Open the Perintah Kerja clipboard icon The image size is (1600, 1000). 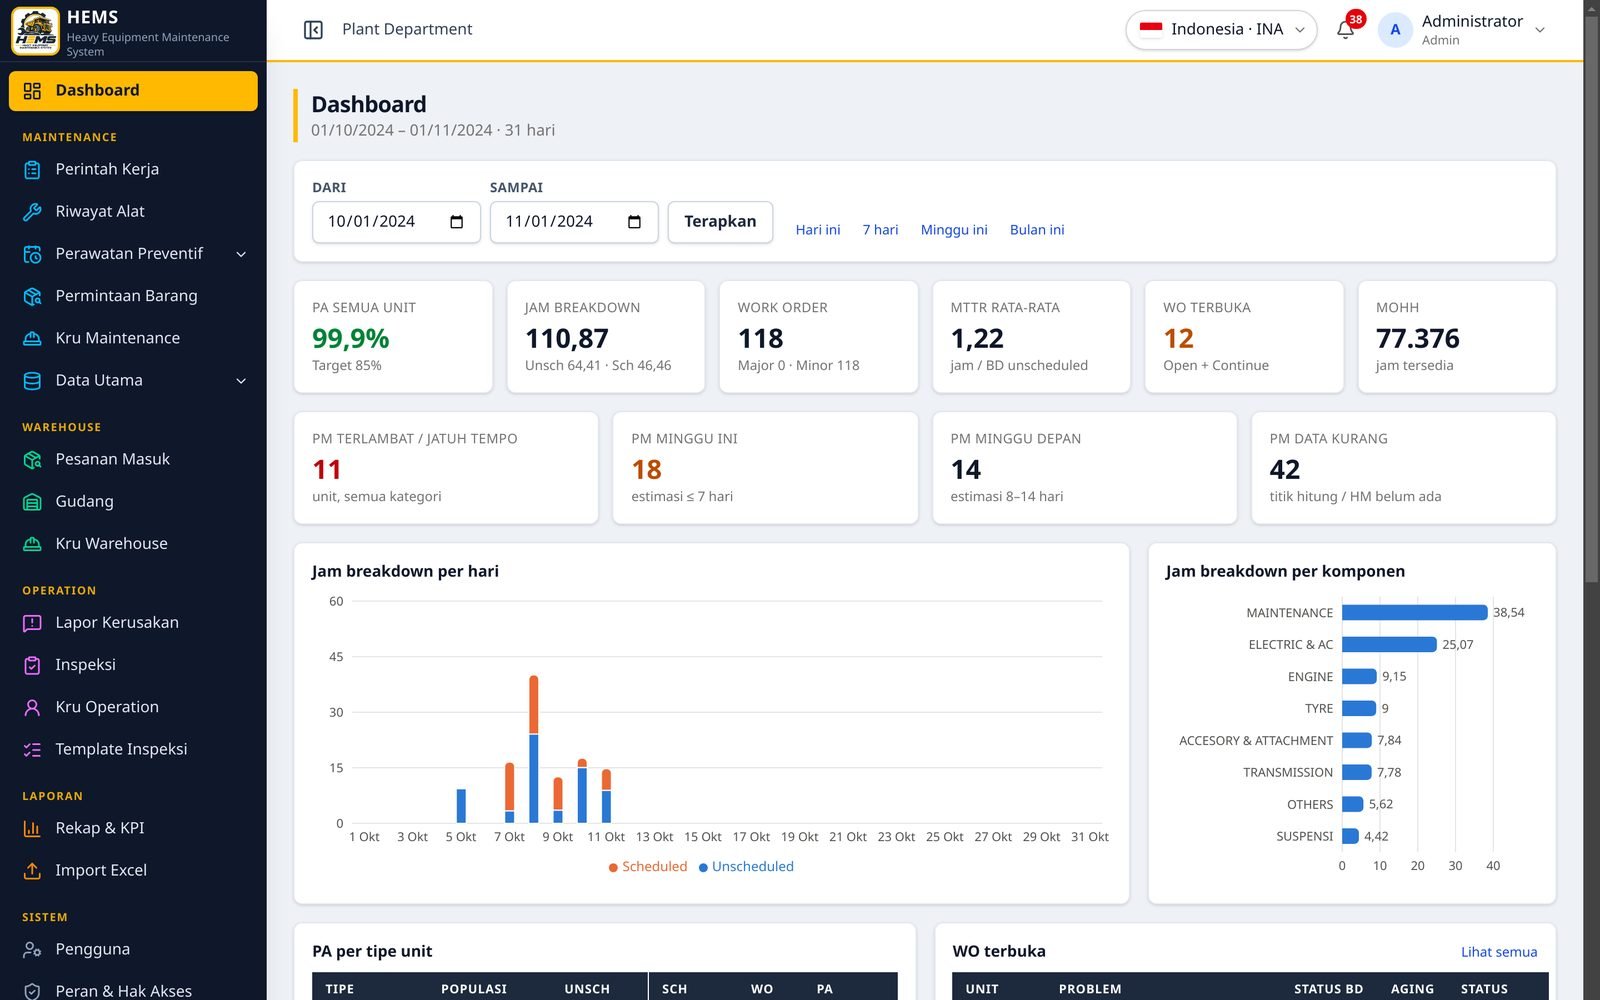[32, 170]
